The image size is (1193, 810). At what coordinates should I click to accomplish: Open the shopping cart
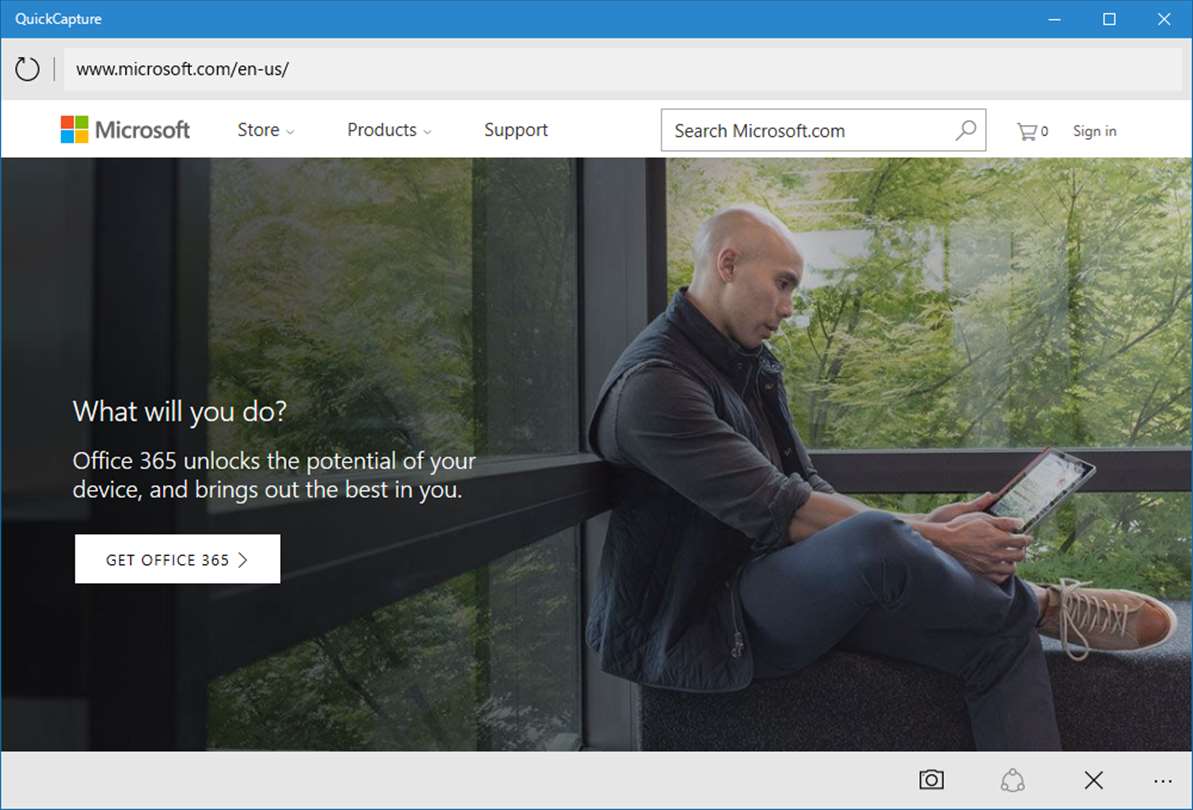[1032, 132]
